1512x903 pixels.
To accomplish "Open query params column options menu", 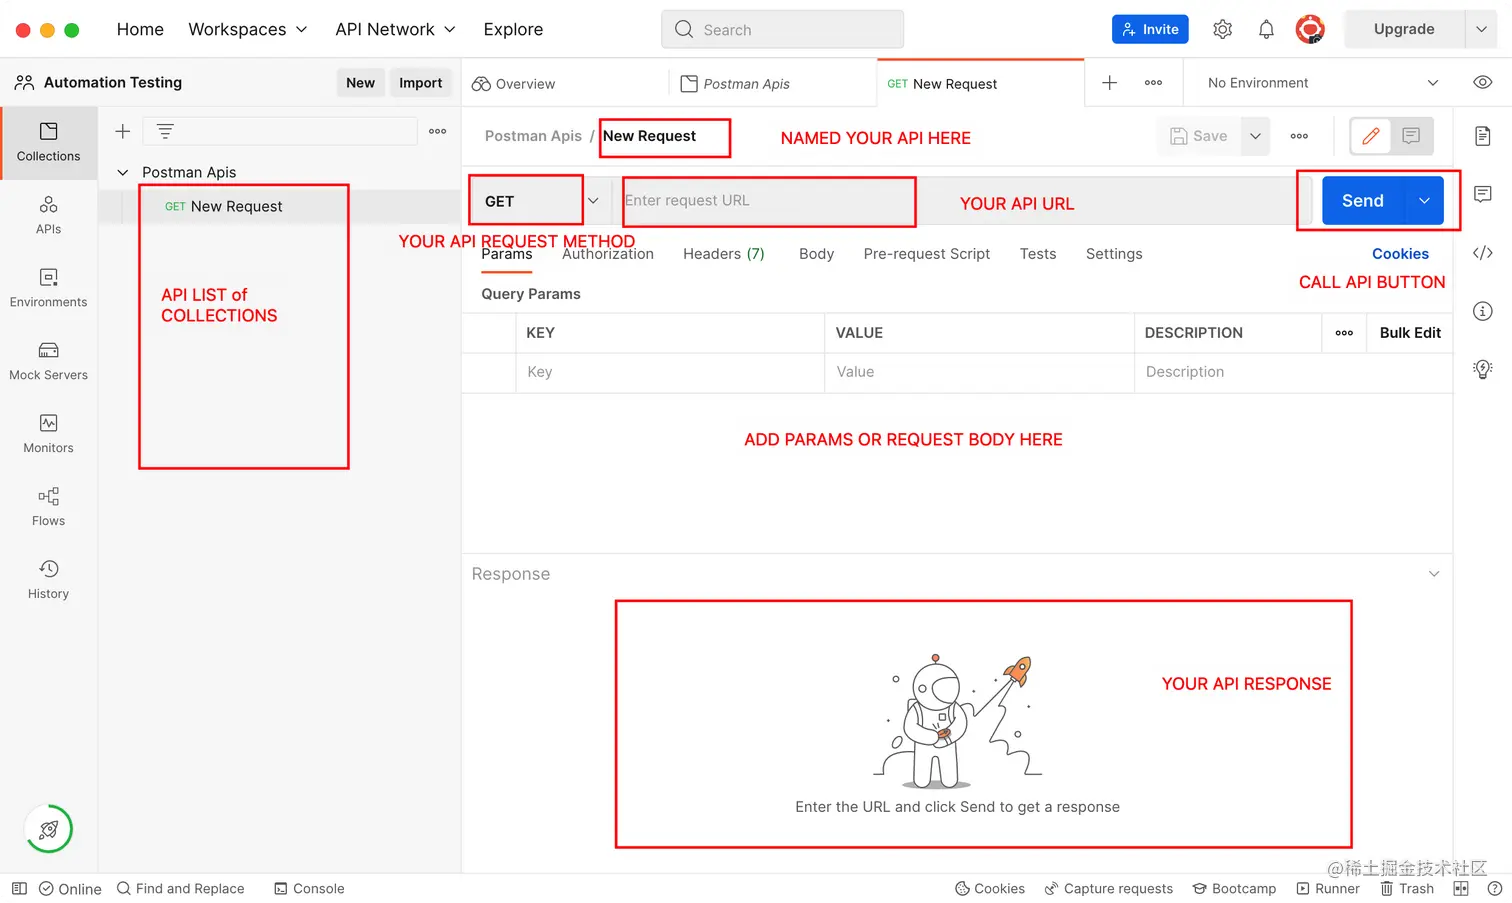I will [1344, 333].
